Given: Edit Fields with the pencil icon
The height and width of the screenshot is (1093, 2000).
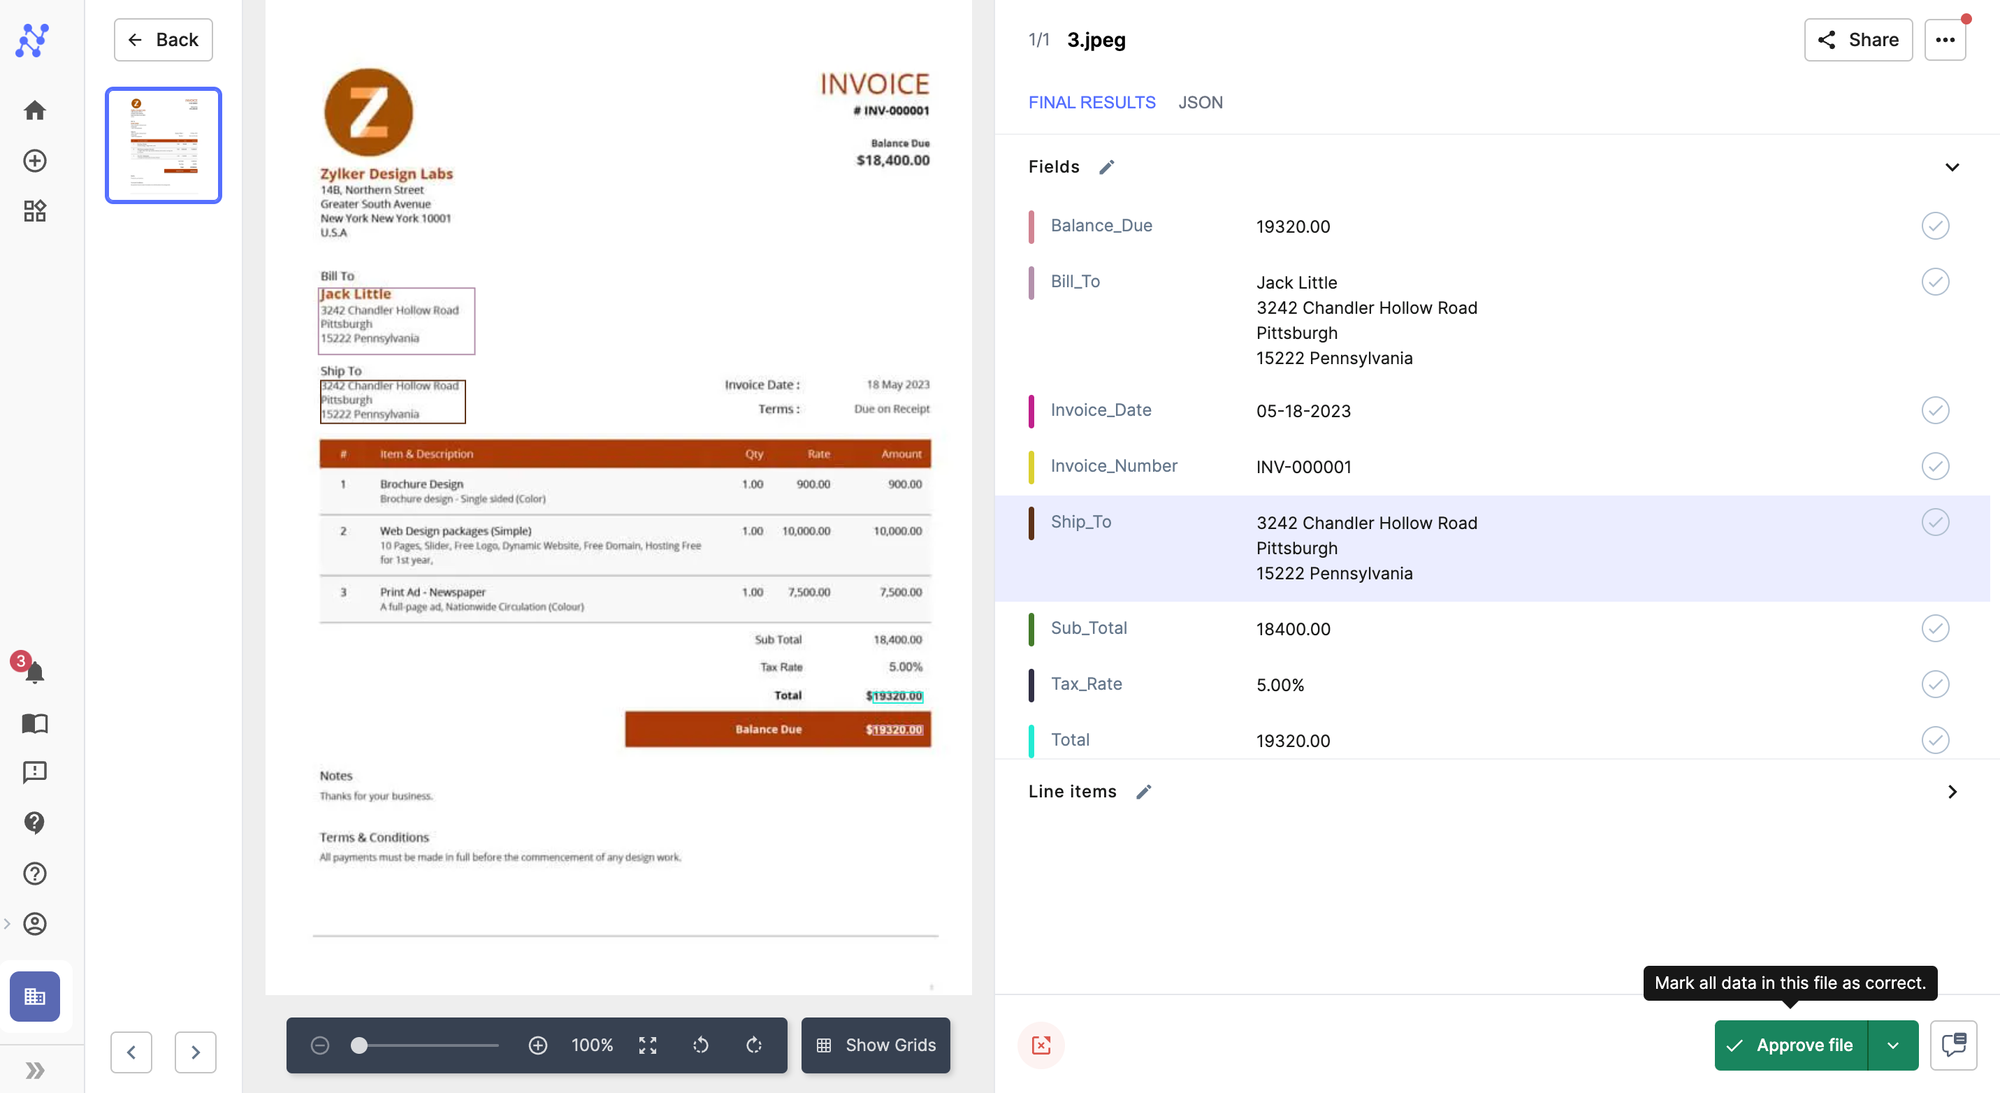Looking at the screenshot, I should click(x=1106, y=167).
